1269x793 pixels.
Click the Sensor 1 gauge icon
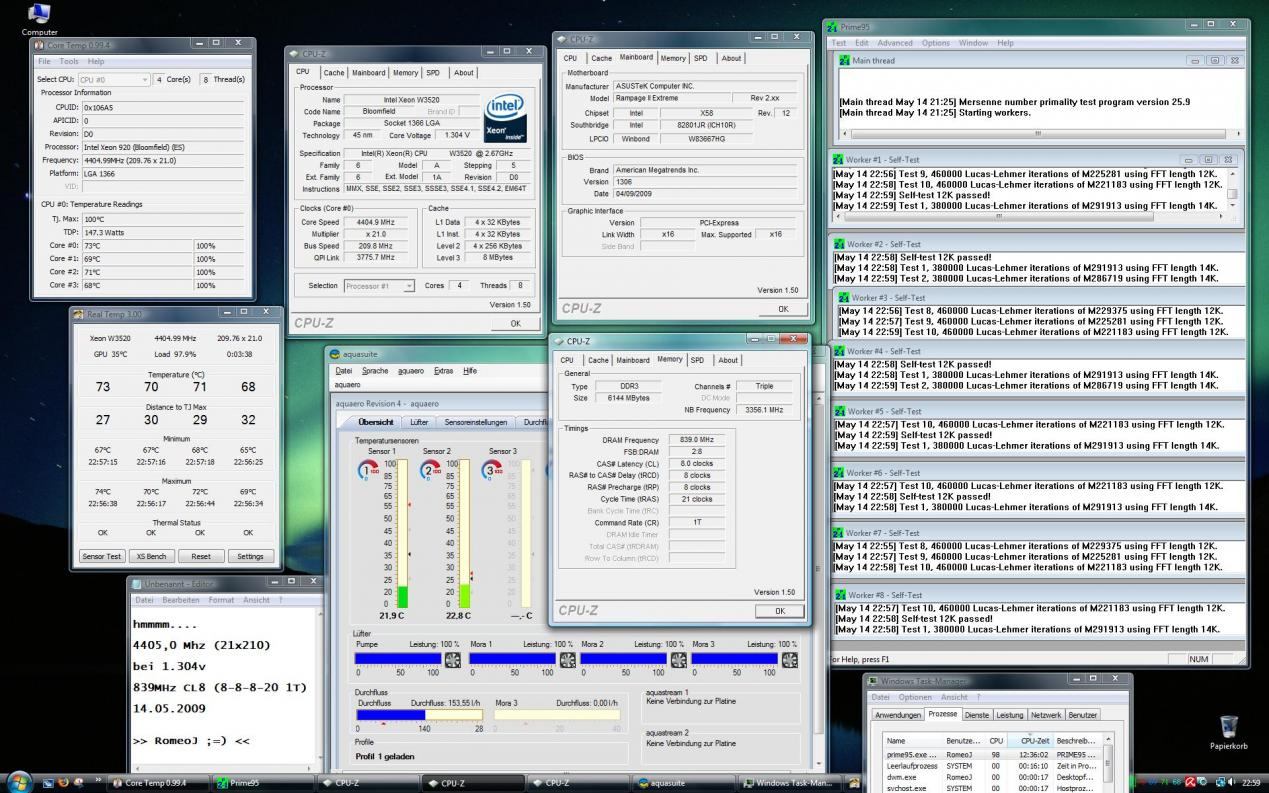point(367,471)
